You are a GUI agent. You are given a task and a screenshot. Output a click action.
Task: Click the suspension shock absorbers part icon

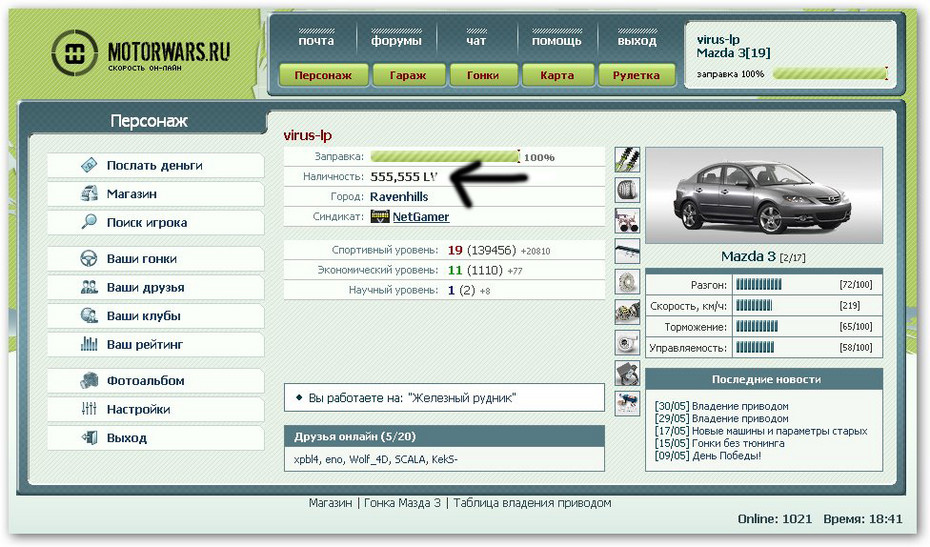627,160
